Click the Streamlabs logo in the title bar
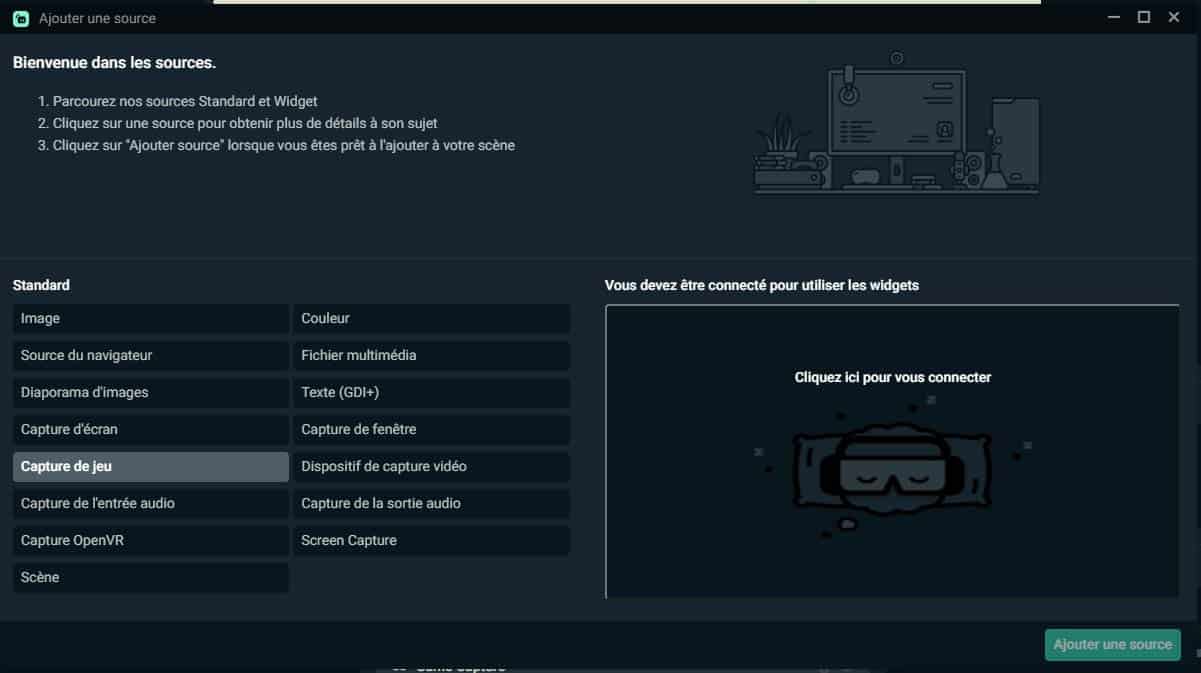Image resolution: width=1201 pixels, height=673 pixels. point(21,17)
